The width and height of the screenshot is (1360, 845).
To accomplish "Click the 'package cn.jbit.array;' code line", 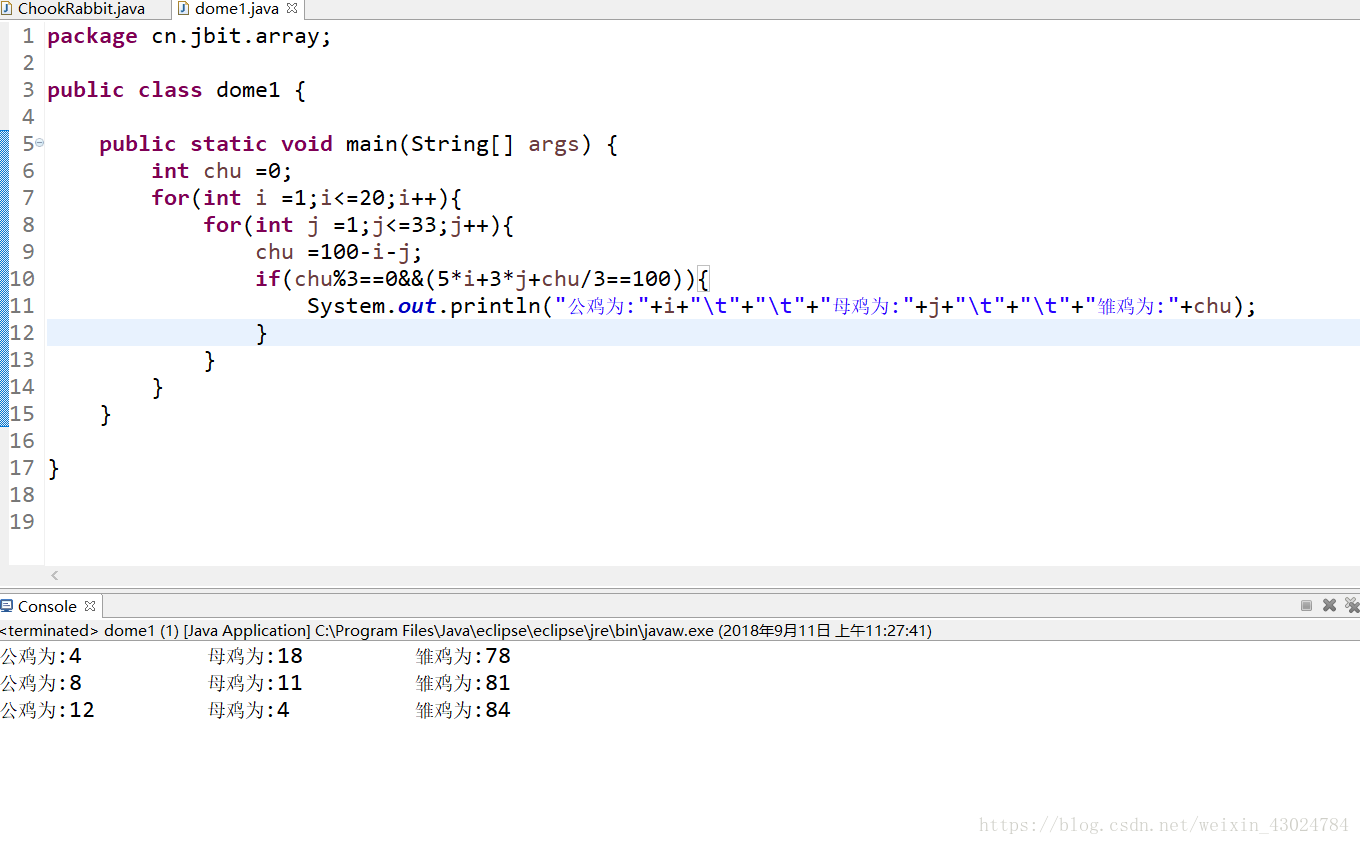I will pos(189,36).
